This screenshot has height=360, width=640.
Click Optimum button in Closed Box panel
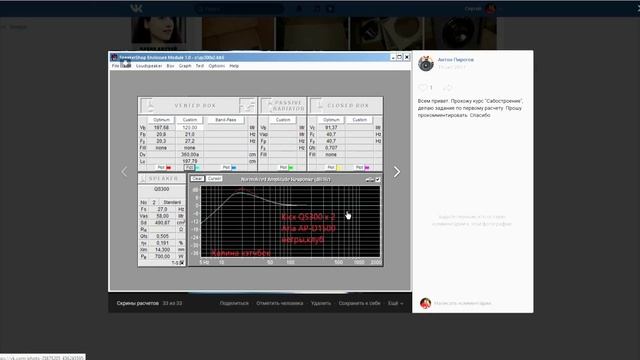tap(331, 120)
